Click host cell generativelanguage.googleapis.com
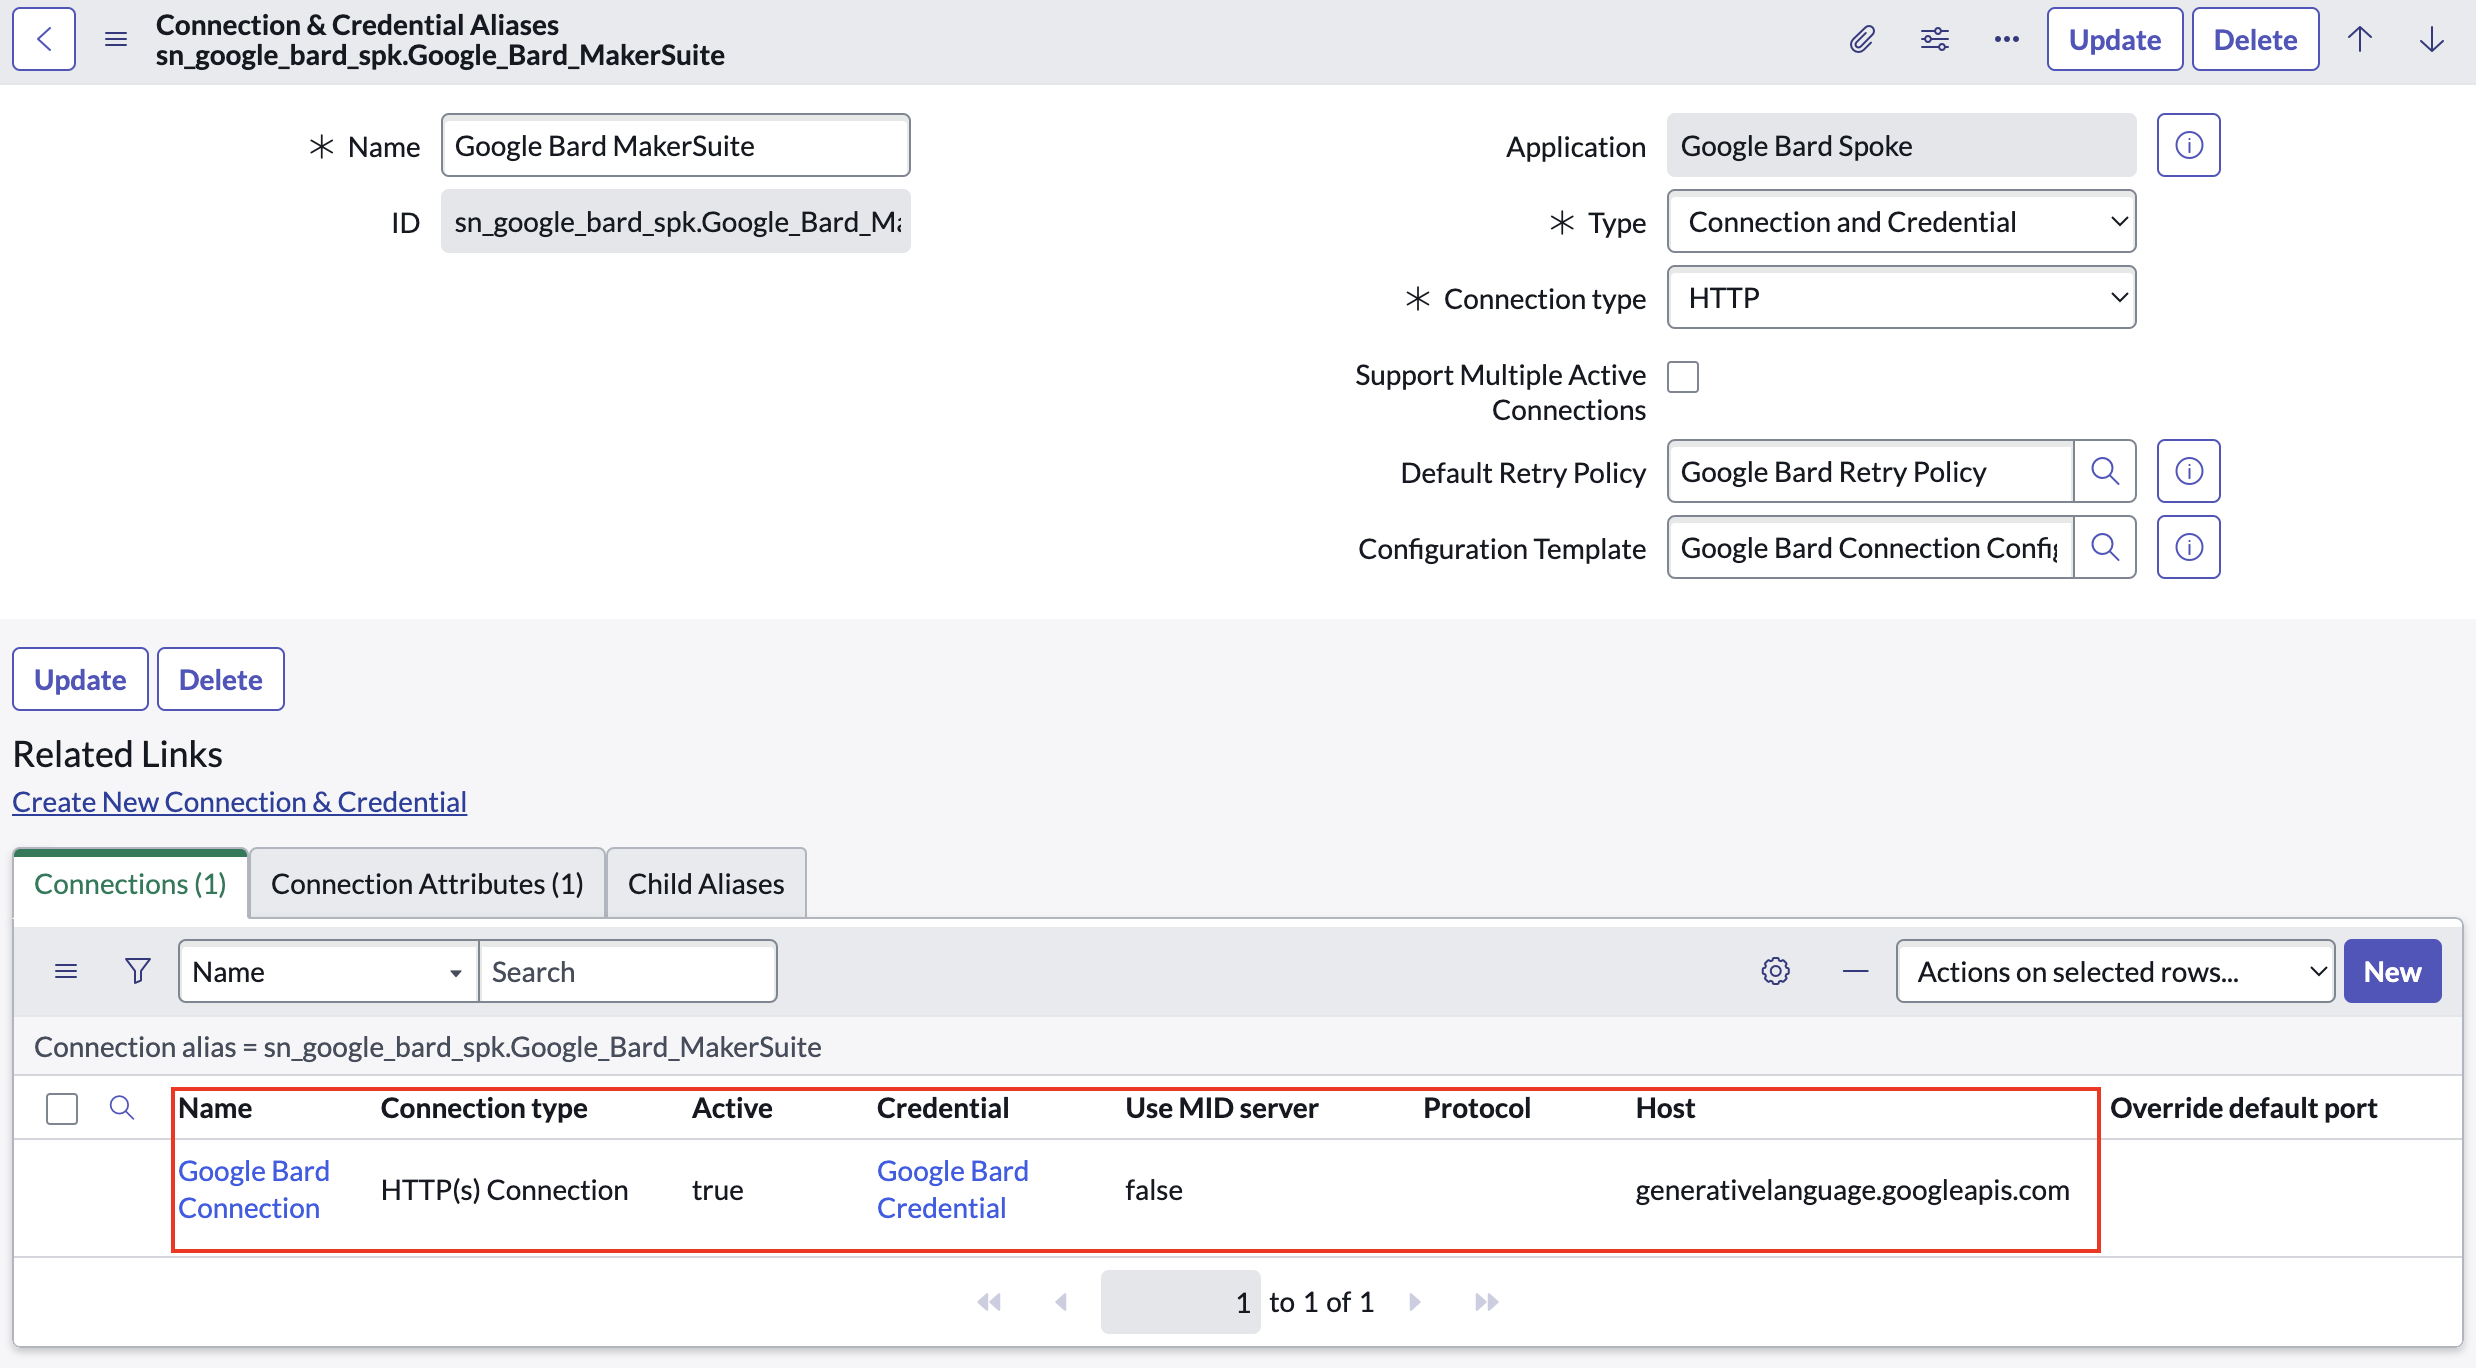Screen dimensions: 2476x1368 (1853, 1190)
